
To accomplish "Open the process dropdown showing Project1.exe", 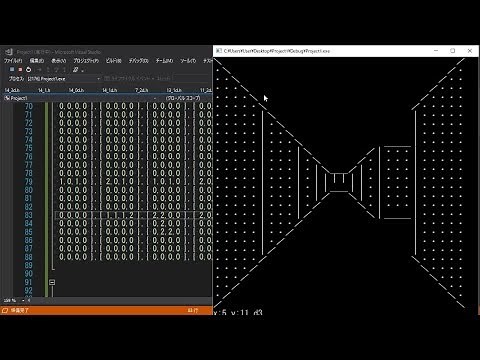I will pyautogui.click(x=64, y=79).
